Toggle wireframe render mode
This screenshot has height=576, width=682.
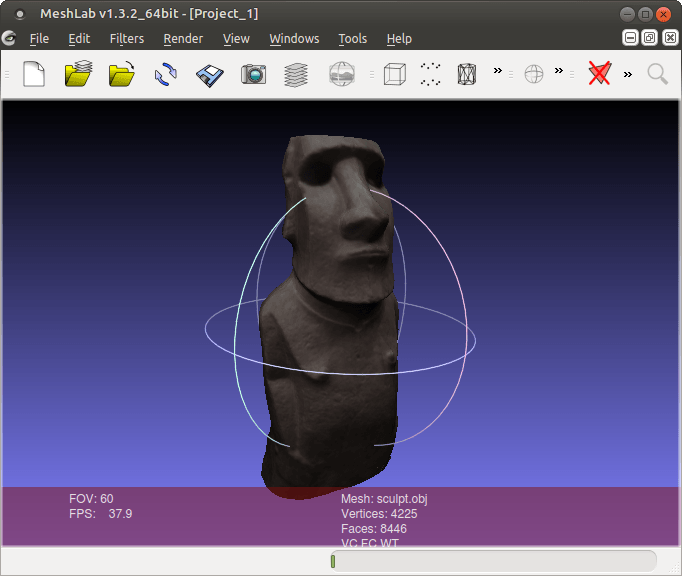pyautogui.click(x=467, y=74)
